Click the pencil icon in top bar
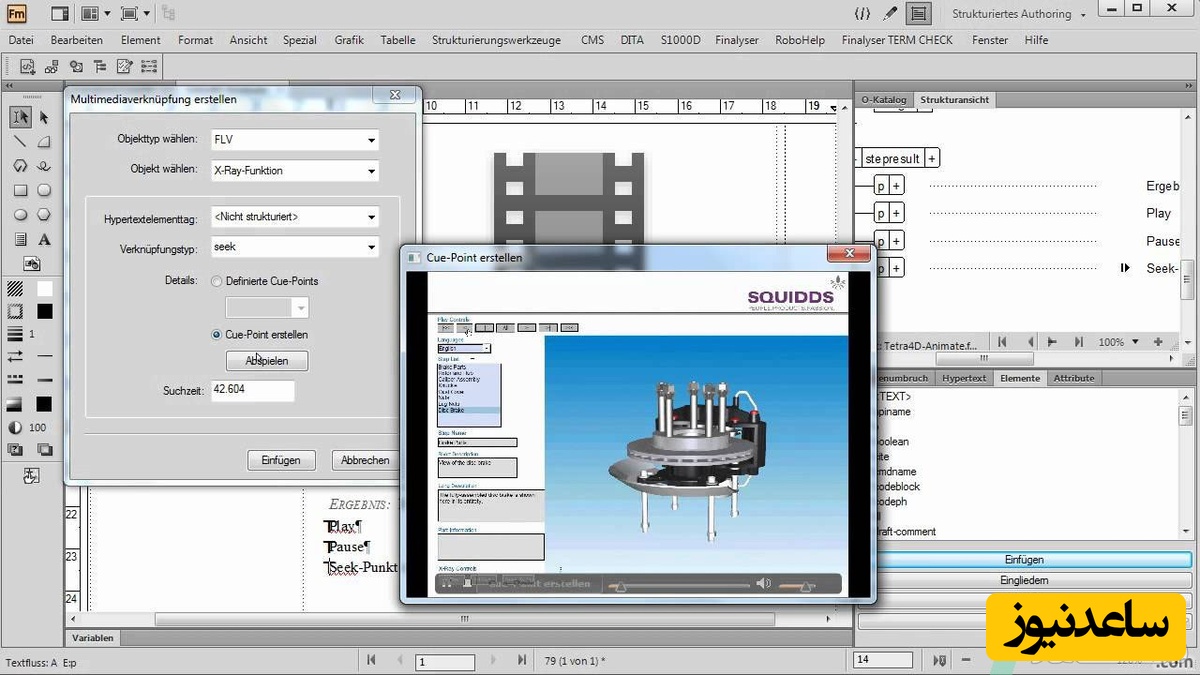 click(x=890, y=14)
